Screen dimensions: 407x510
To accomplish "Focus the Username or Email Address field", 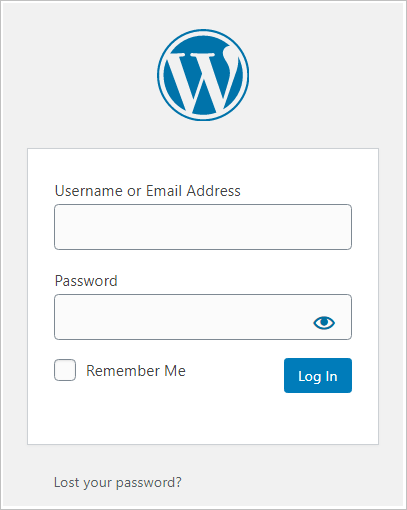I will click(203, 227).
